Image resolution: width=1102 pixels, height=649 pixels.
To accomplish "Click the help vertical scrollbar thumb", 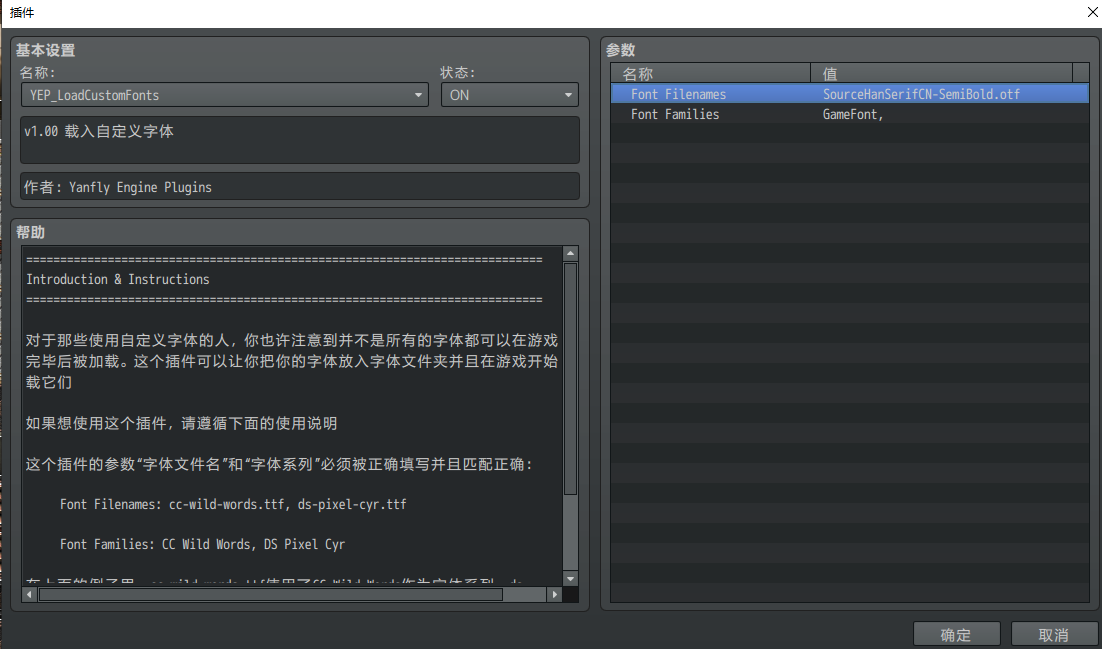I will 571,380.
